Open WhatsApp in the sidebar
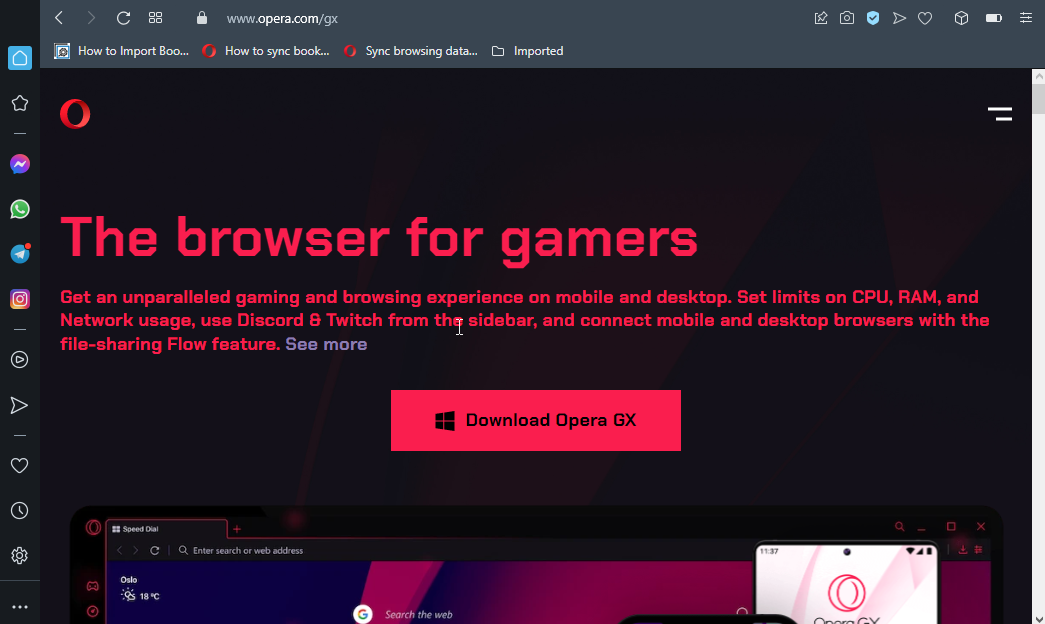 click(19, 209)
